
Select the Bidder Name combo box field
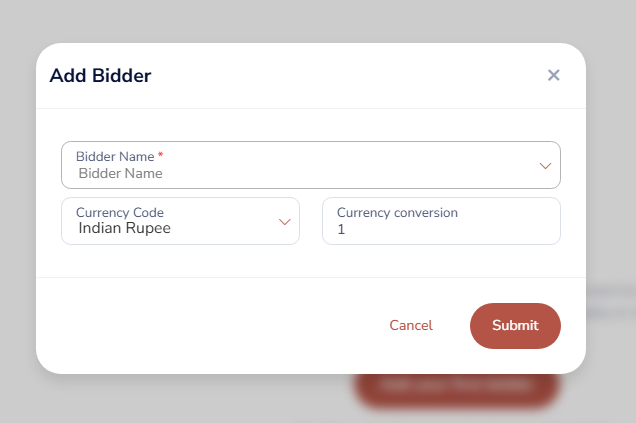300,165
